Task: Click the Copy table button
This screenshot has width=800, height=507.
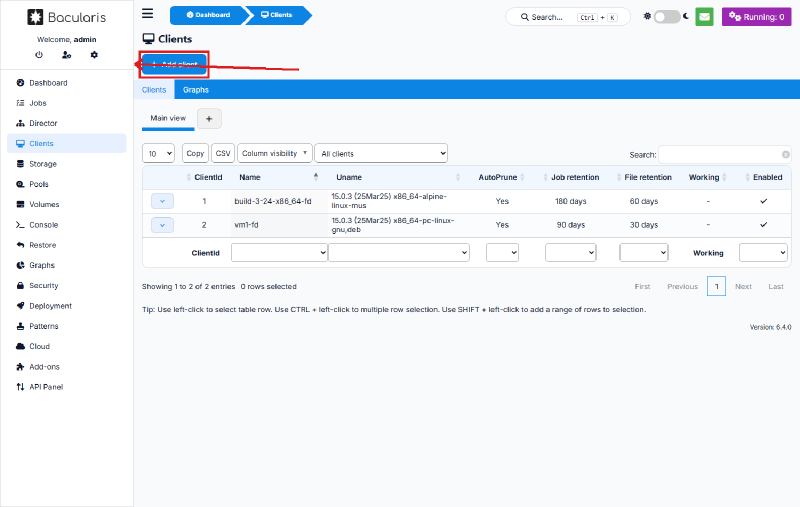Action: point(195,154)
